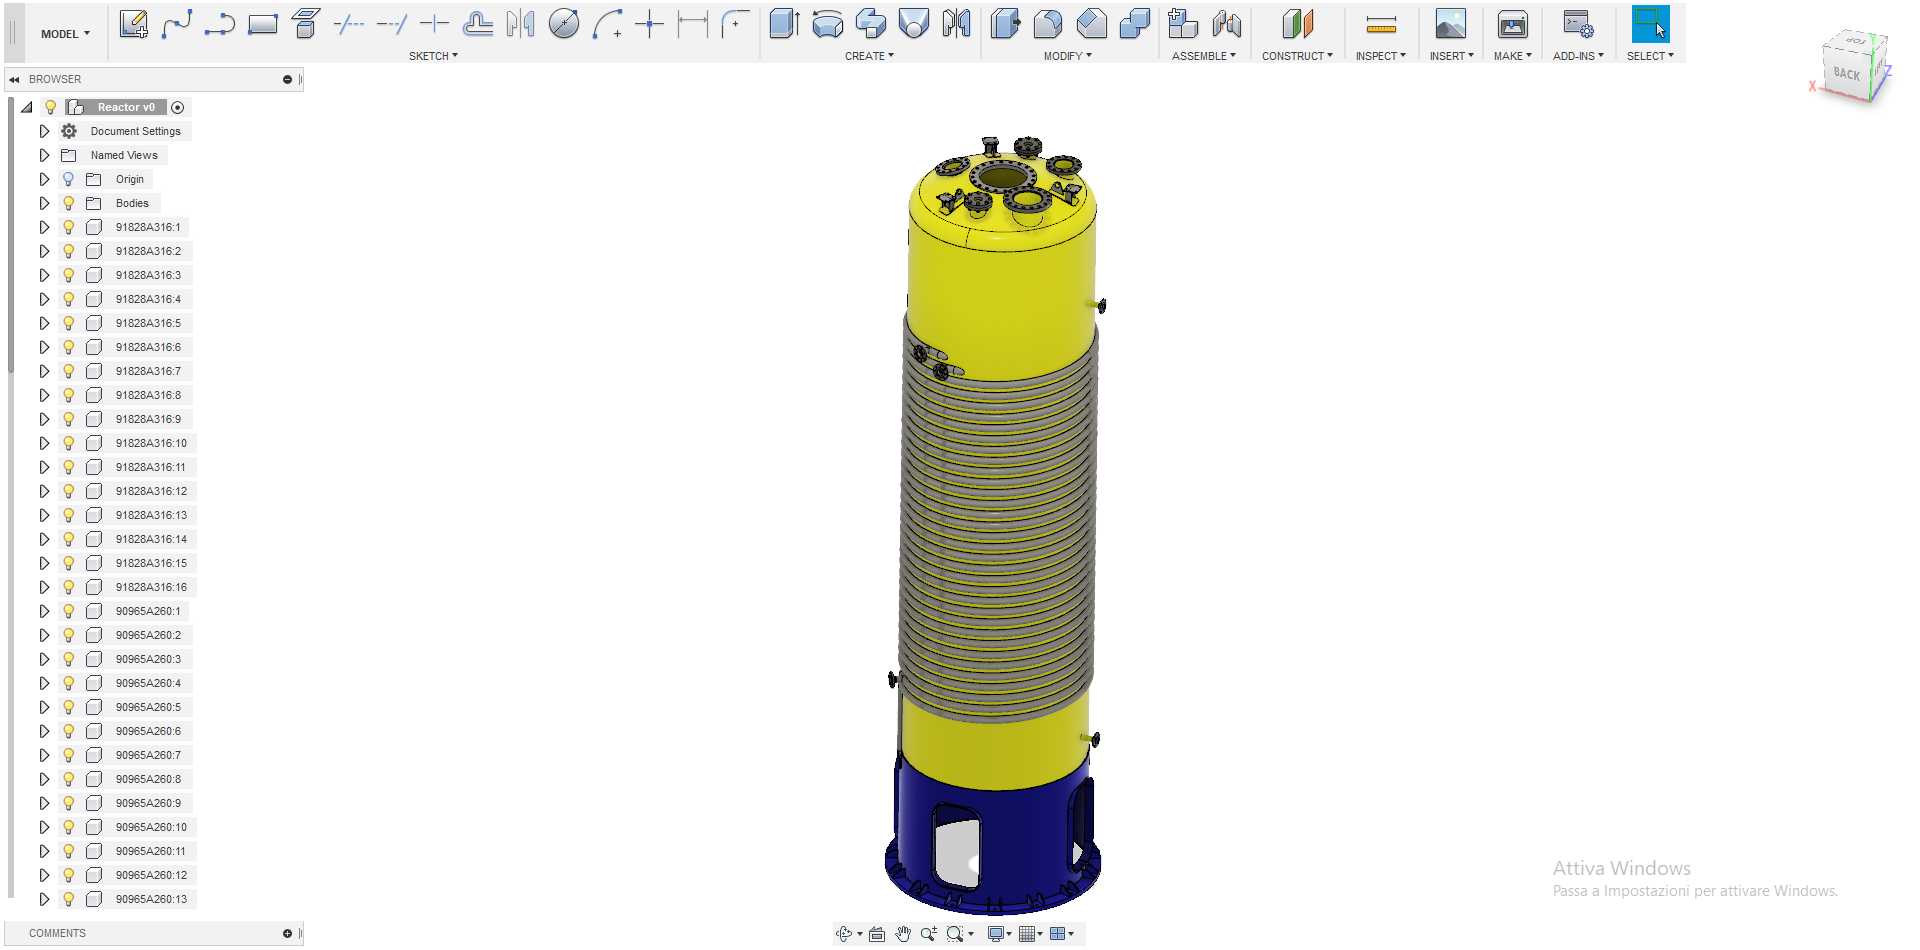Click the 3D Print make icon
This screenshot has height=950, width=1920.
(x=1512, y=24)
